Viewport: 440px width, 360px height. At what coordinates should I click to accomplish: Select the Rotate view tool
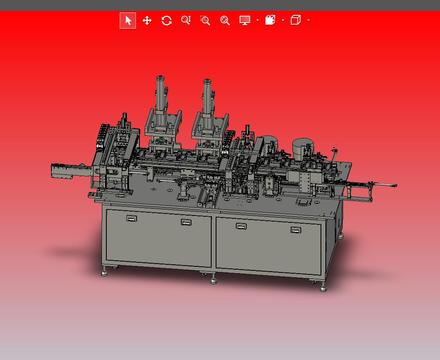(166, 21)
